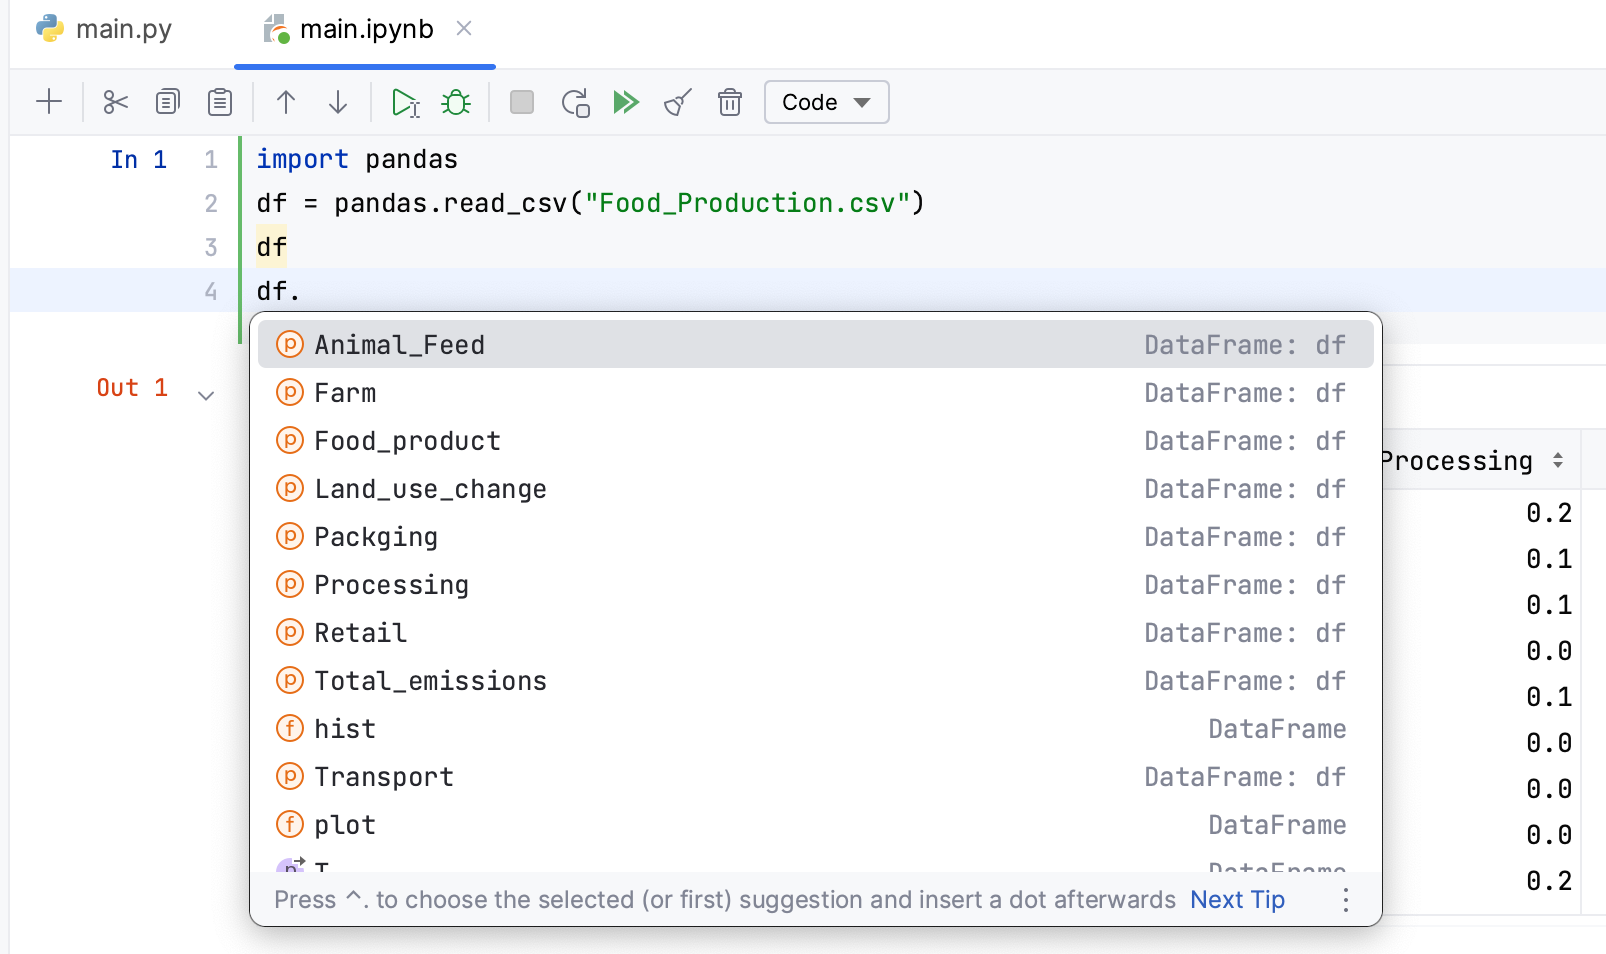Clear cell outputs with broom icon
1606x954 pixels.
[678, 102]
